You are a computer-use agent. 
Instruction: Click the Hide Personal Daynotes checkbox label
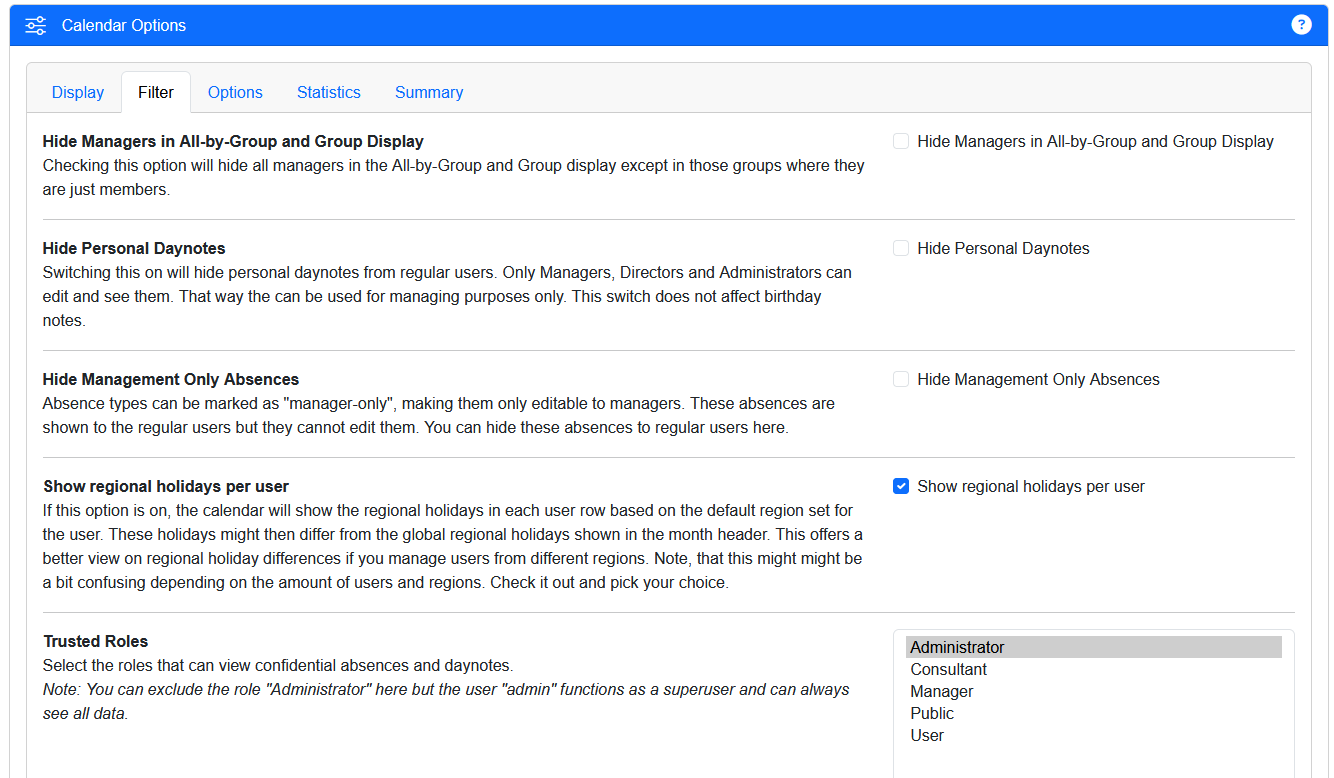click(1003, 248)
